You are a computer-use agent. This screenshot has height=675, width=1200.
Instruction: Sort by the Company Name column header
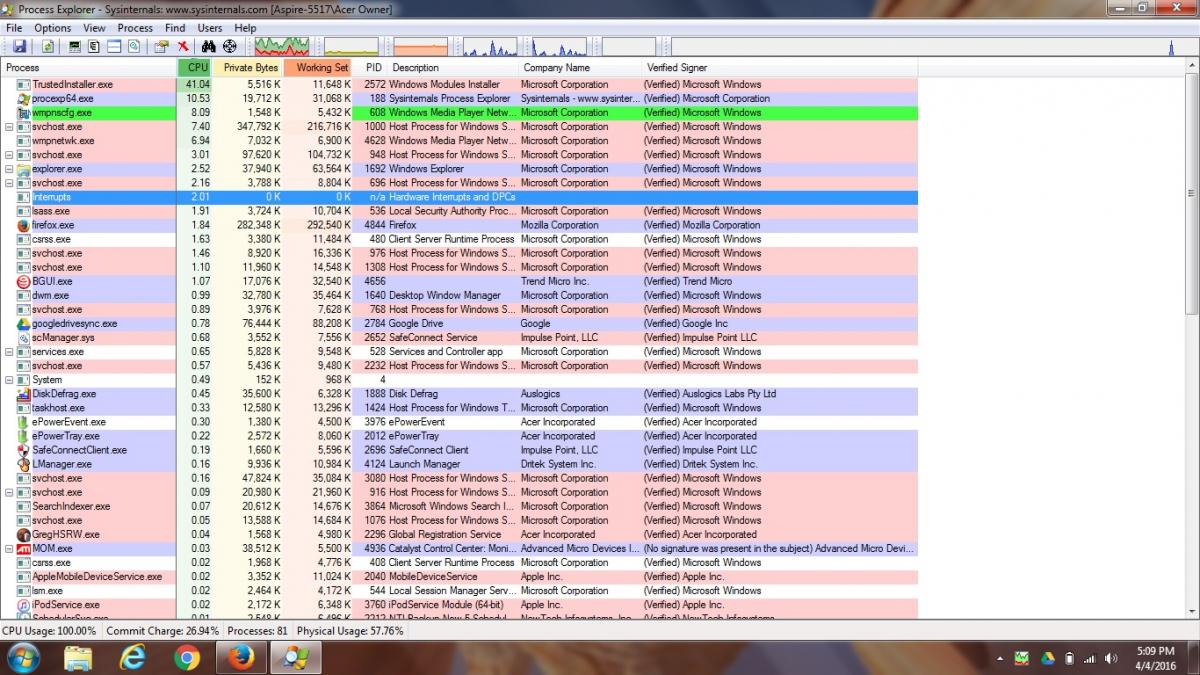(581, 68)
